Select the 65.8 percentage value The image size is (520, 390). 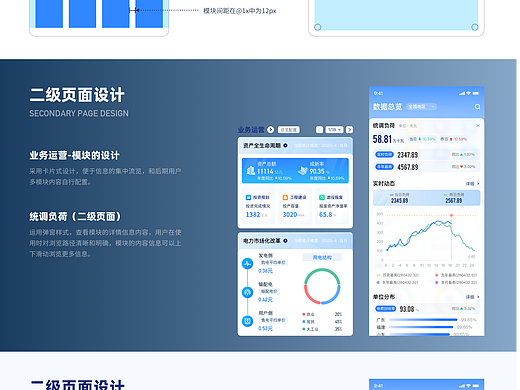(x=326, y=215)
